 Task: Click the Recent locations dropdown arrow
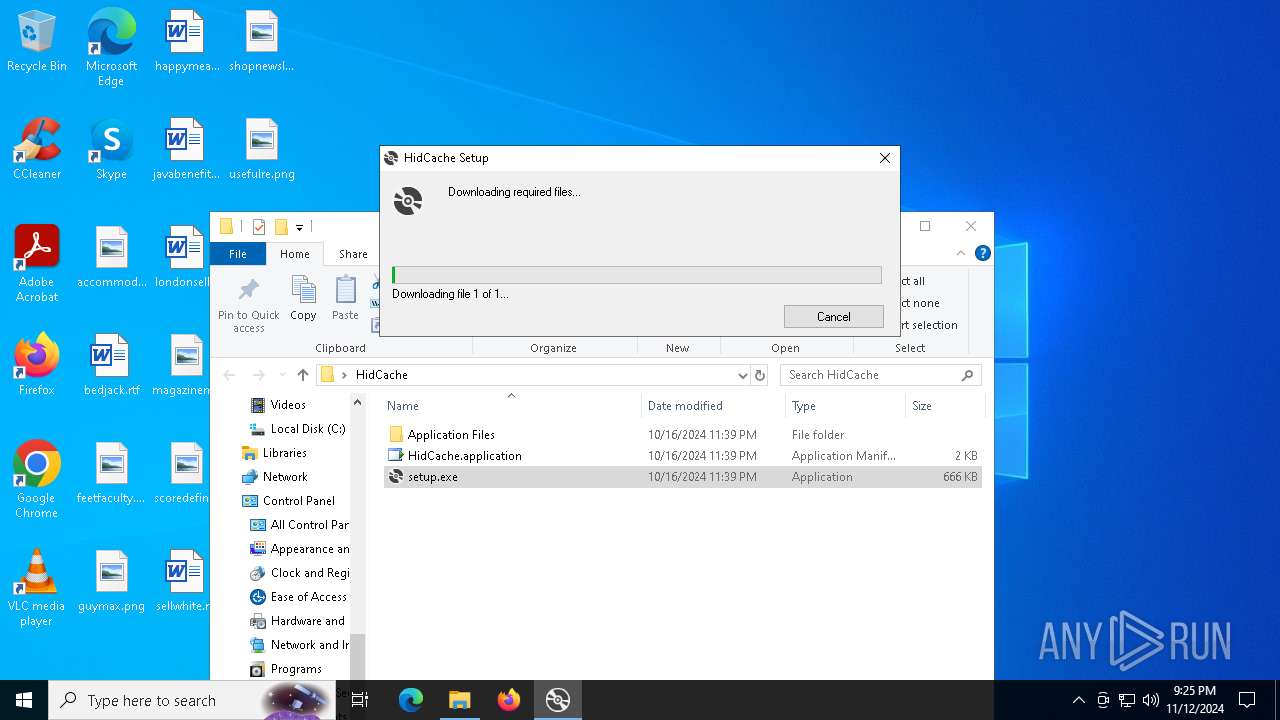point(281,375)
